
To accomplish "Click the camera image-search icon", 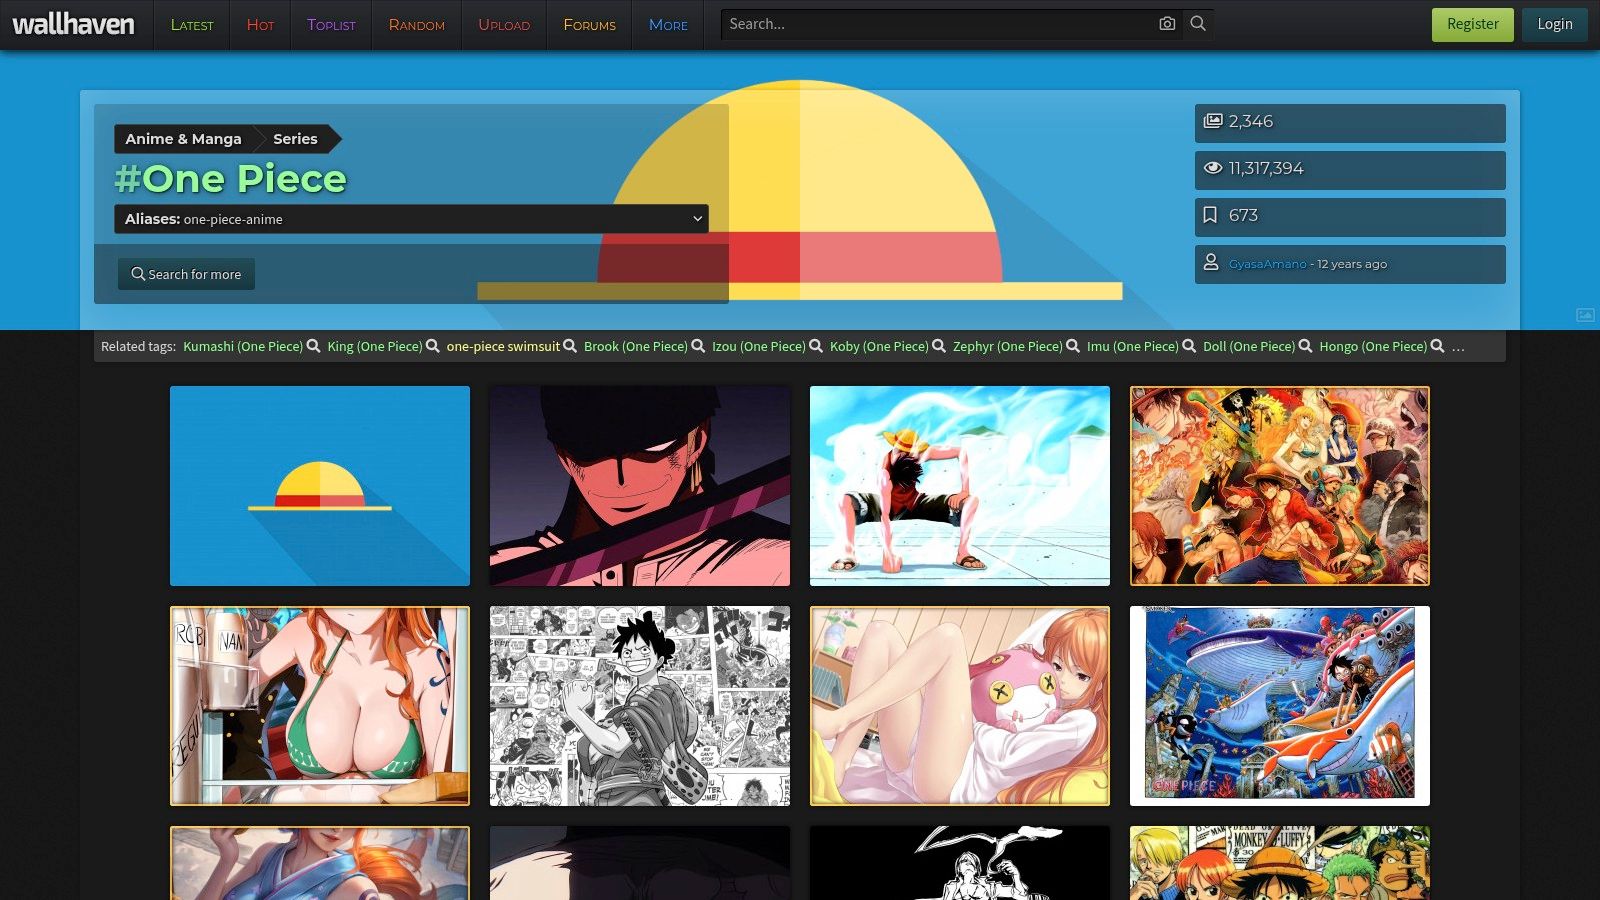I will [x=1167, y=24].
